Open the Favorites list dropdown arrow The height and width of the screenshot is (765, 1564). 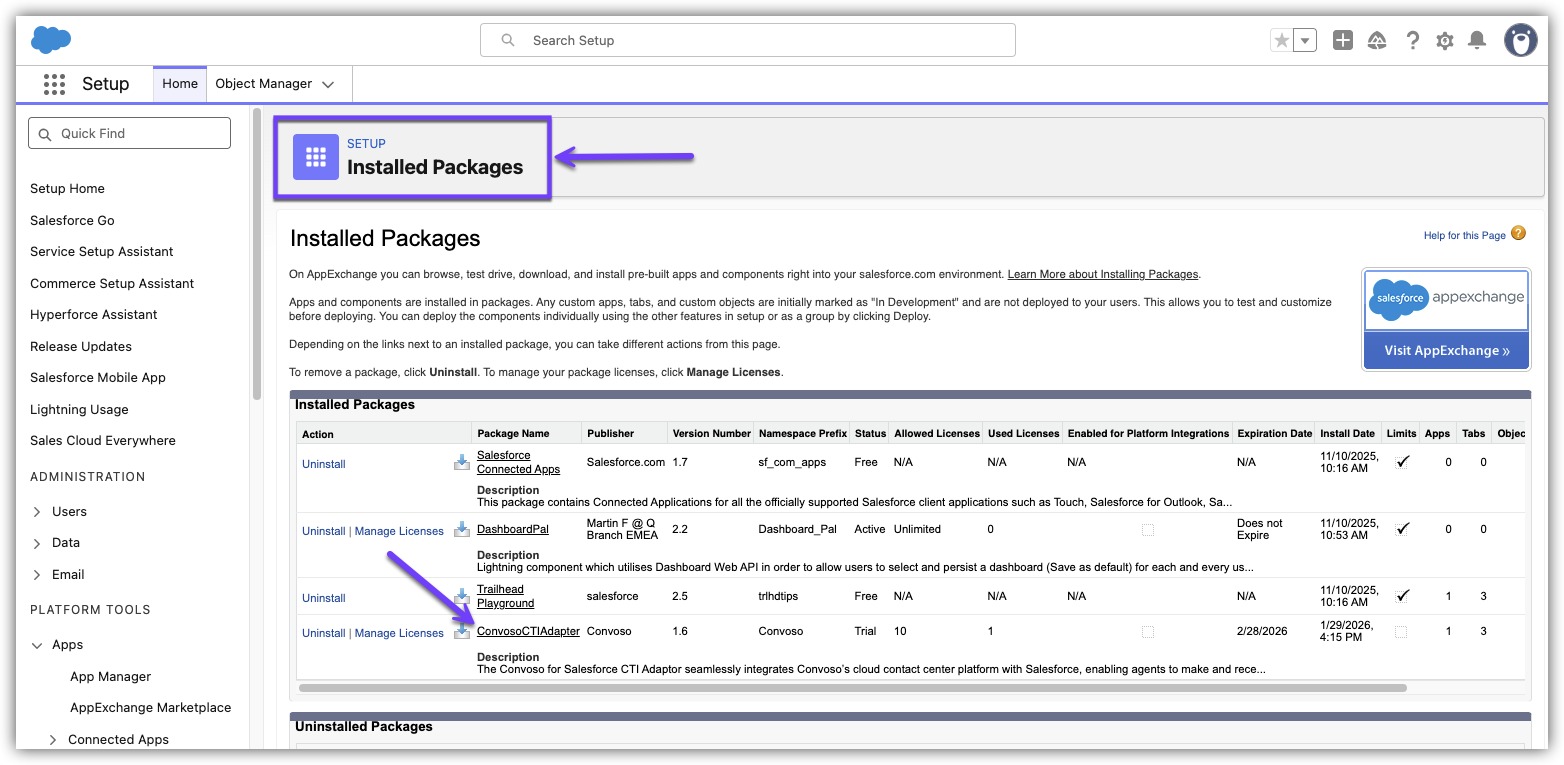pyautogui.click(x=1305, y=40)
